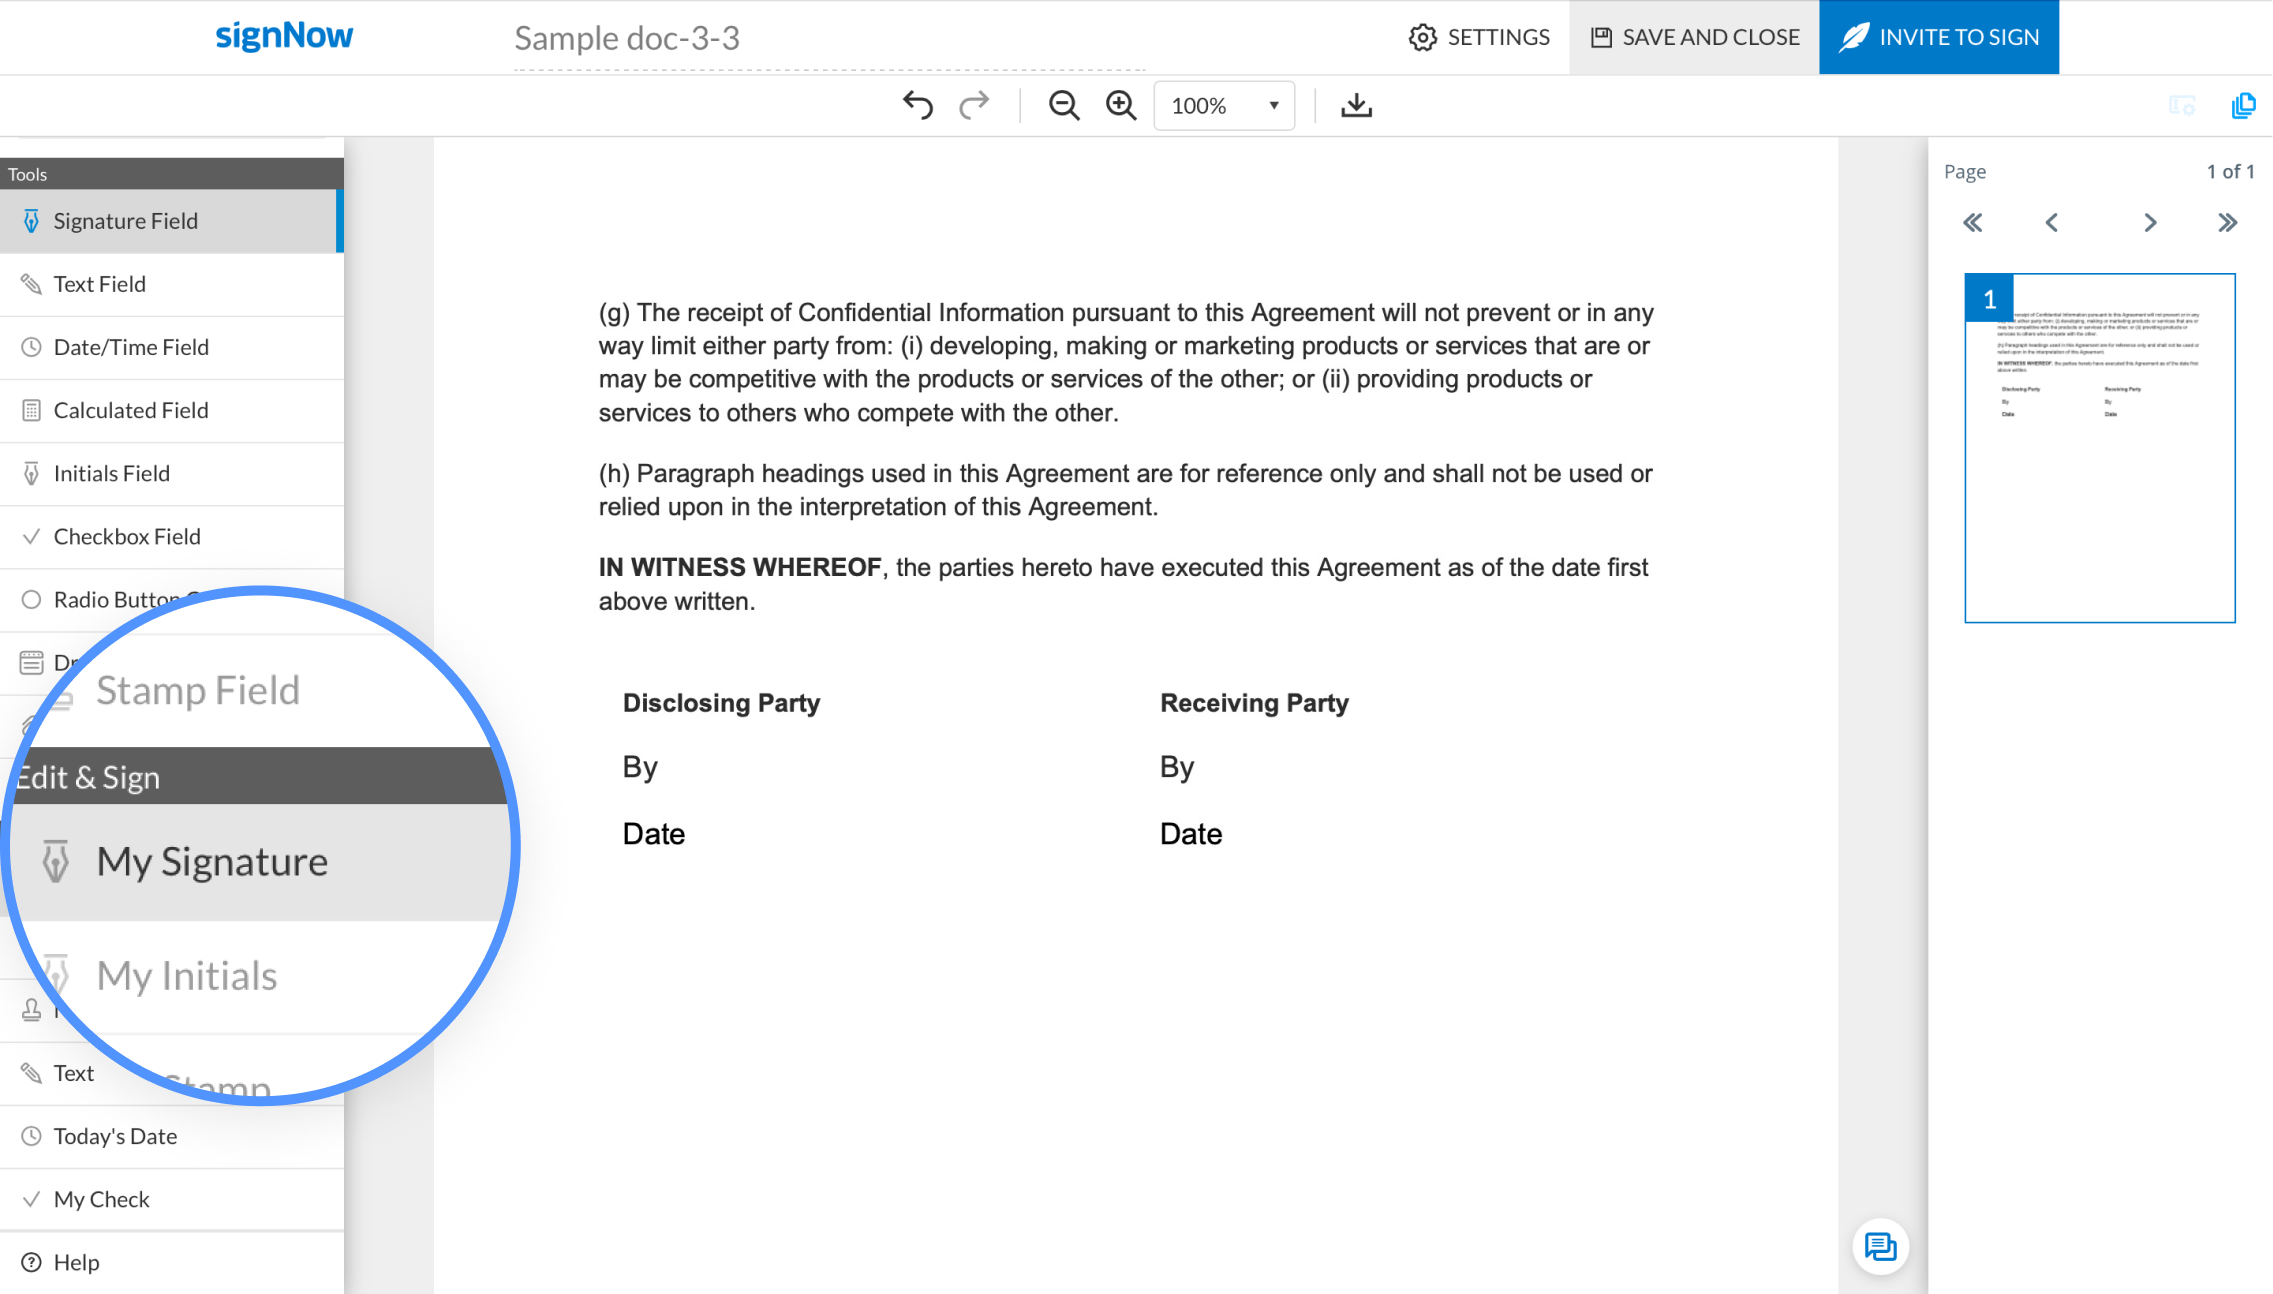The height and width of the screenshot is (1294, 2273).
Task: Click the redo arrow icon
Action: click(974, 105)
